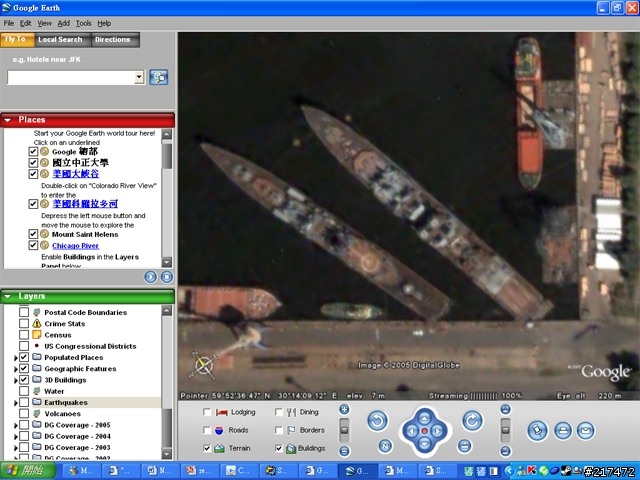Open the File menu

click(9, 23)
